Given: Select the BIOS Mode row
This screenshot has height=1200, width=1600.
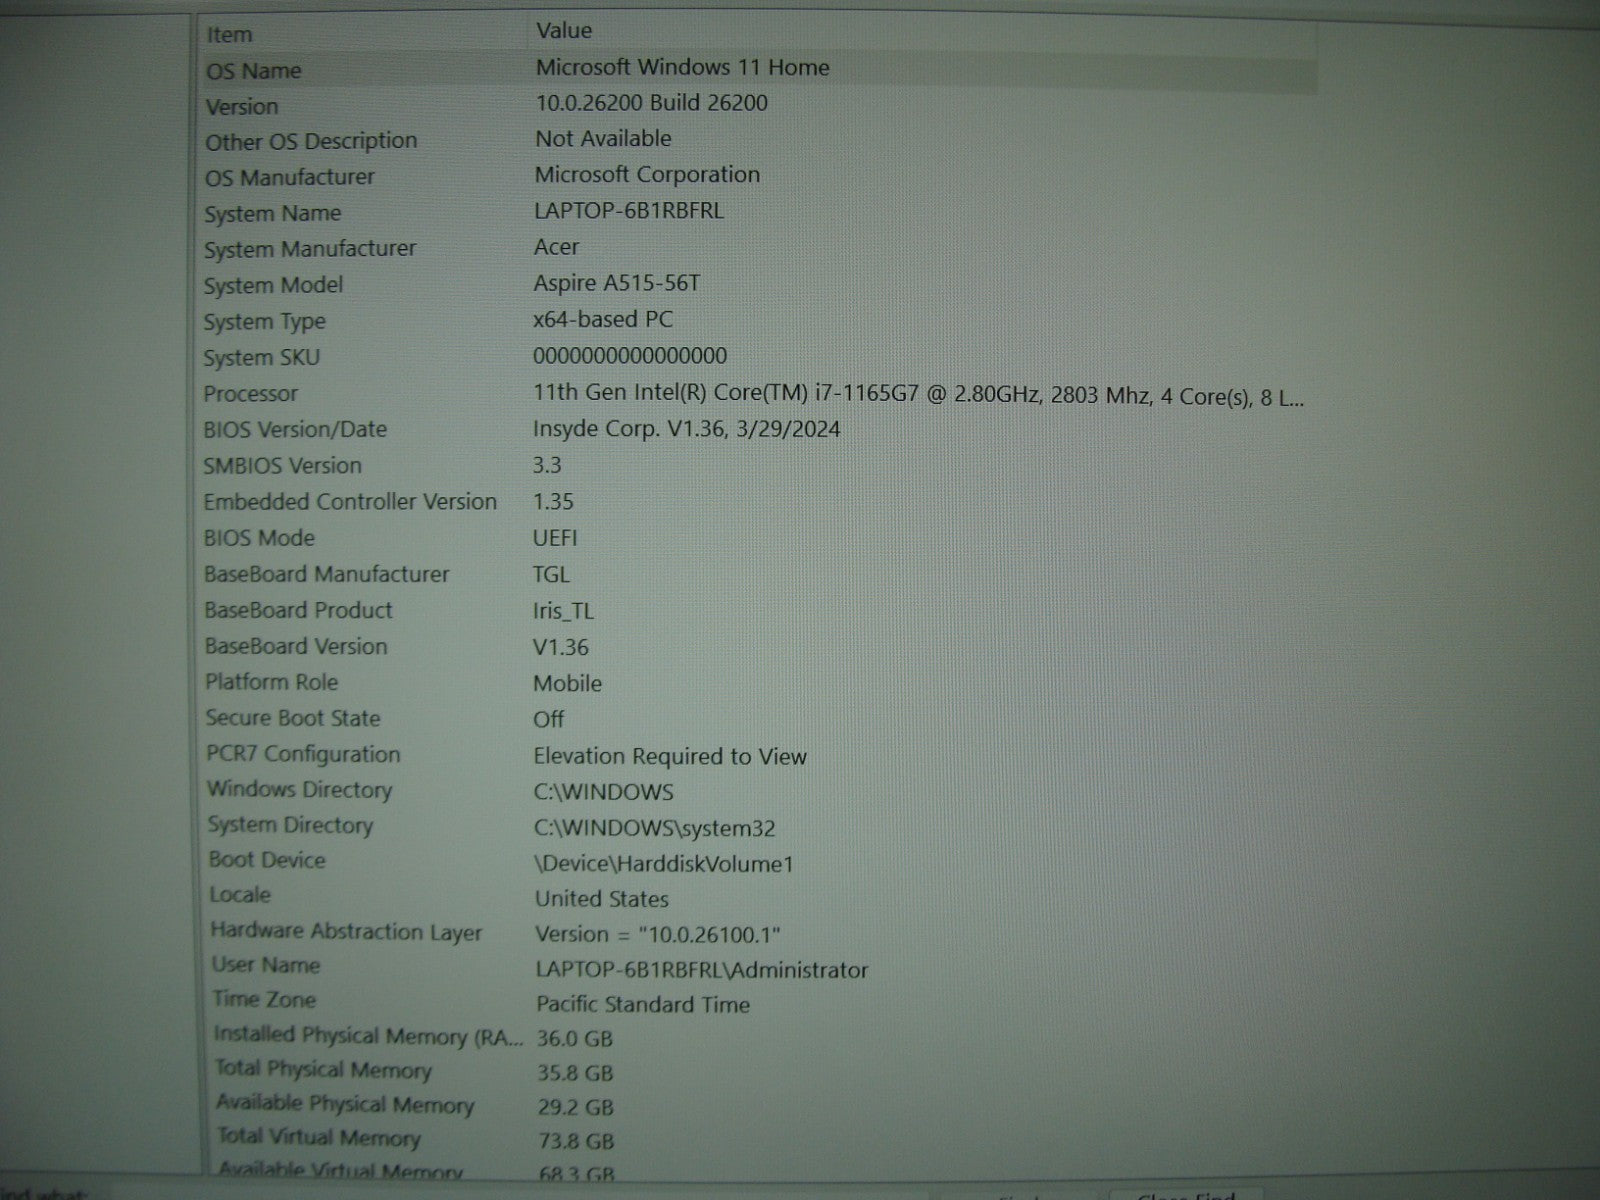Looking at the screenshot, I should click(x=259, y=538).
